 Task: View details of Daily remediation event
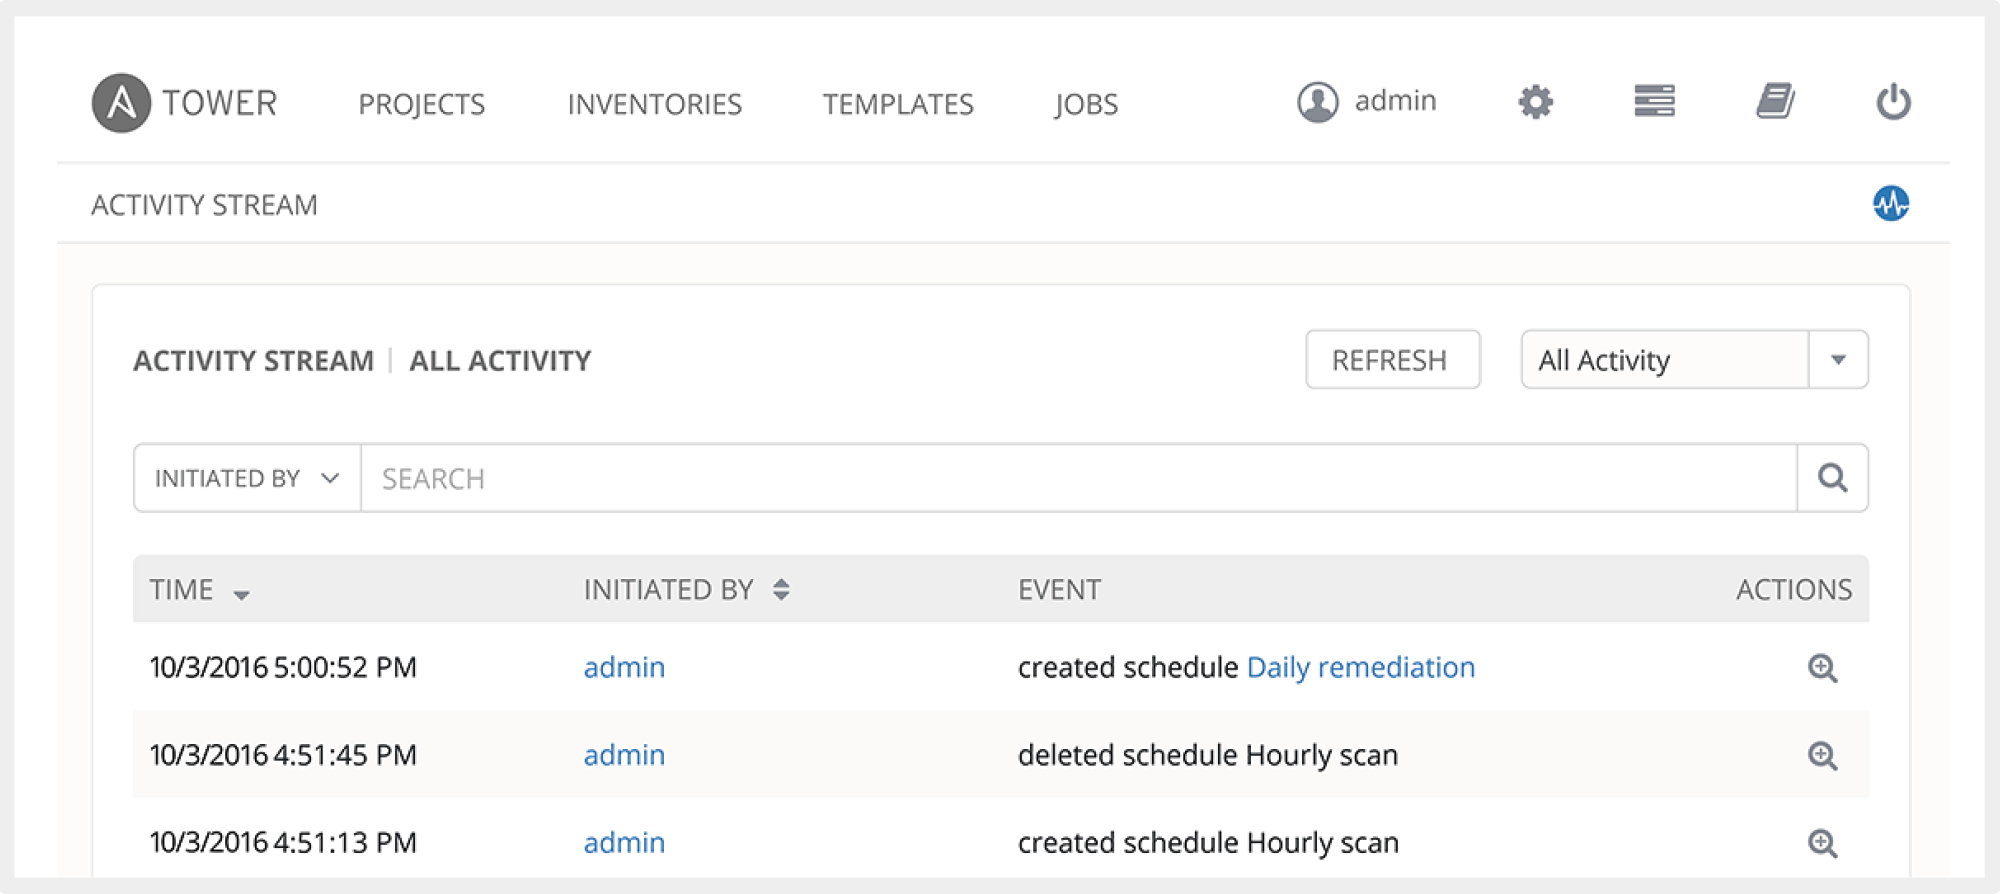[x=1822, y=668]
